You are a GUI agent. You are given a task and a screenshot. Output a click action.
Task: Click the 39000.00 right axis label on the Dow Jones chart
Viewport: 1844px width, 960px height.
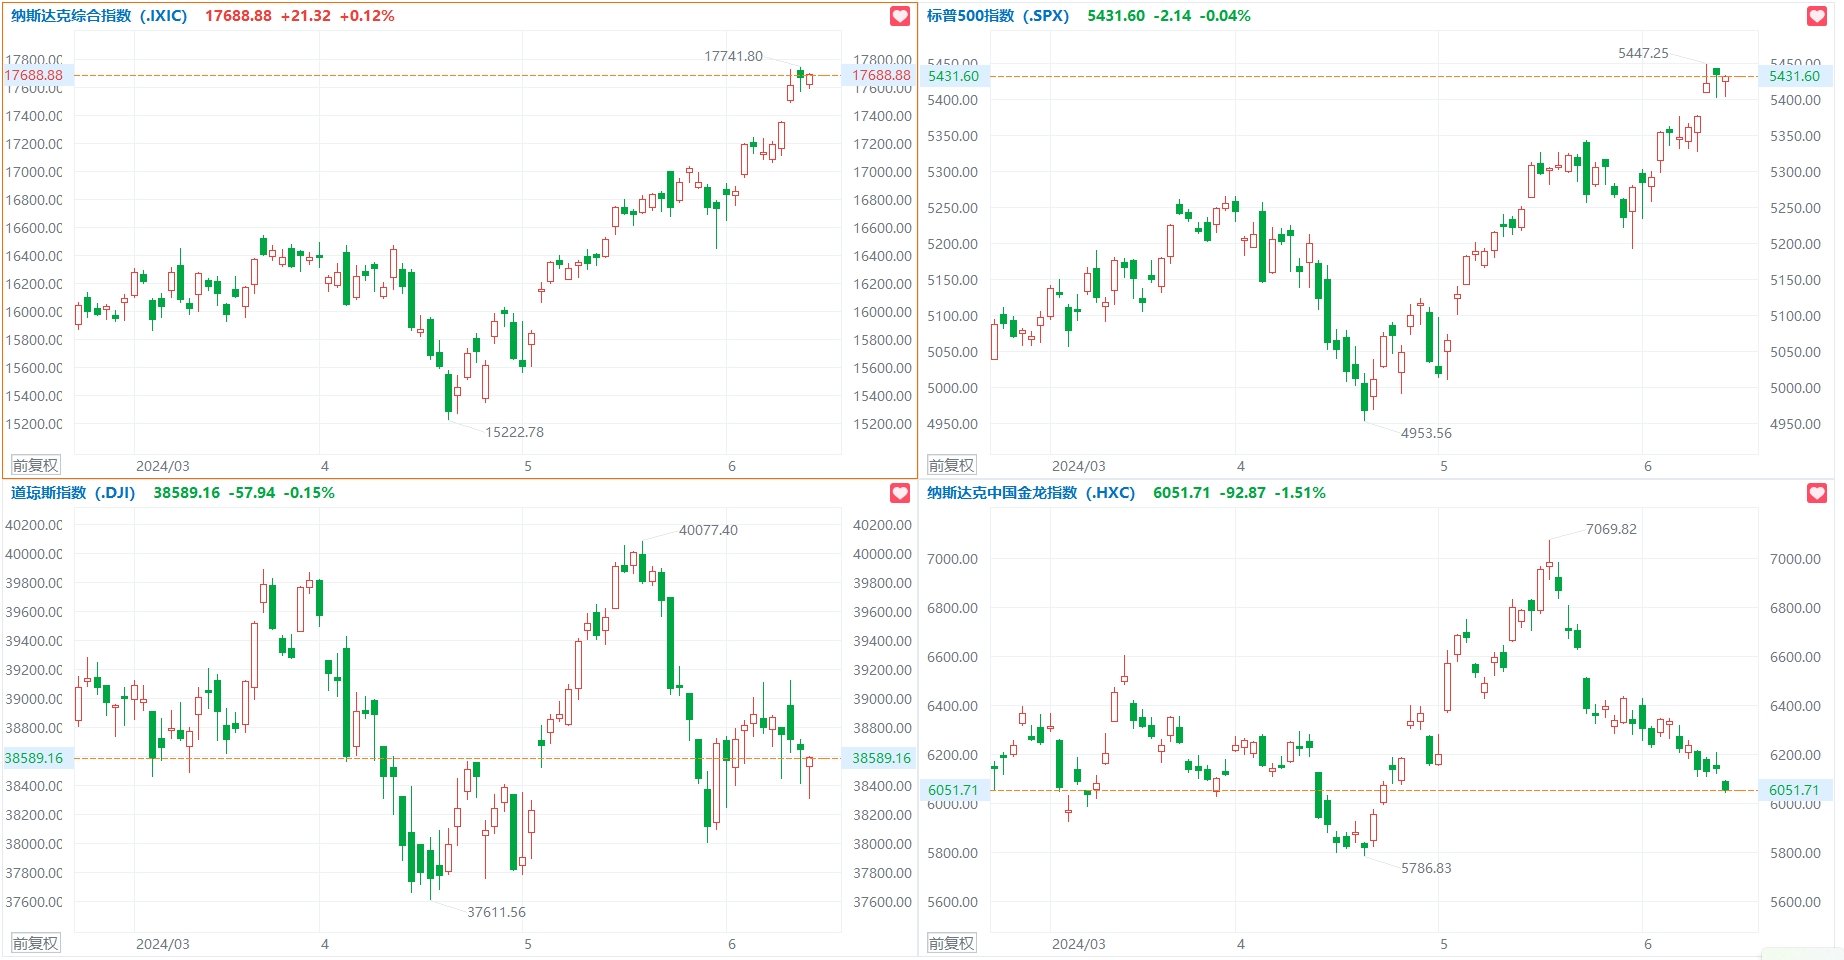(882, 699)
